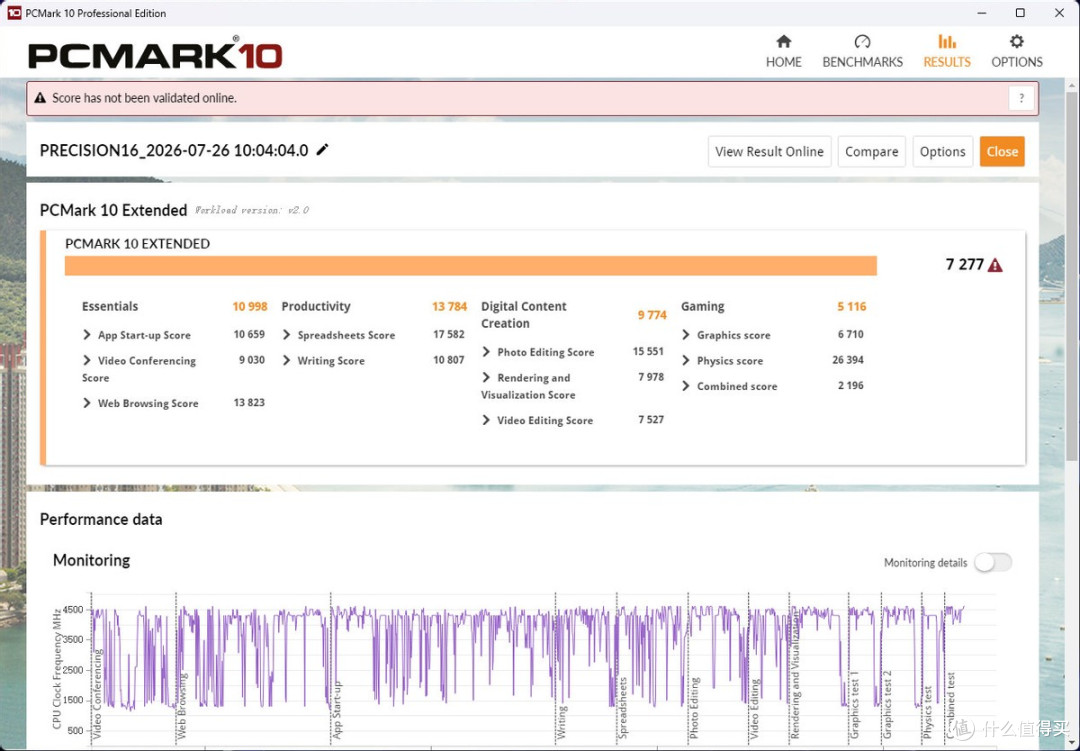The width and height of the screenshot is (1080, 751).
Task: Open the HOME tab with house icon
Action: coord(783,52)
